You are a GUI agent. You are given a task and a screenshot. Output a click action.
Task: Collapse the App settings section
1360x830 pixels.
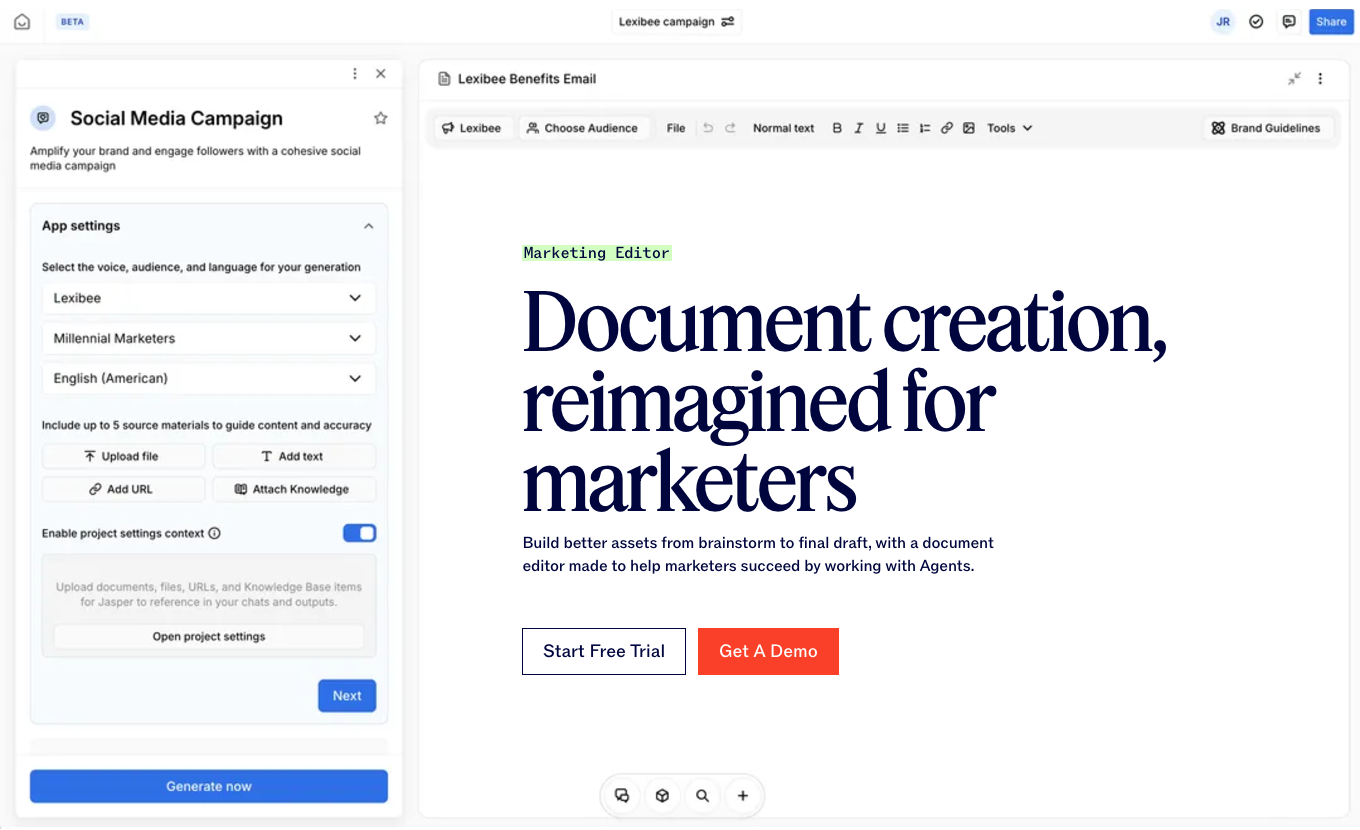(x=368, y=226)
